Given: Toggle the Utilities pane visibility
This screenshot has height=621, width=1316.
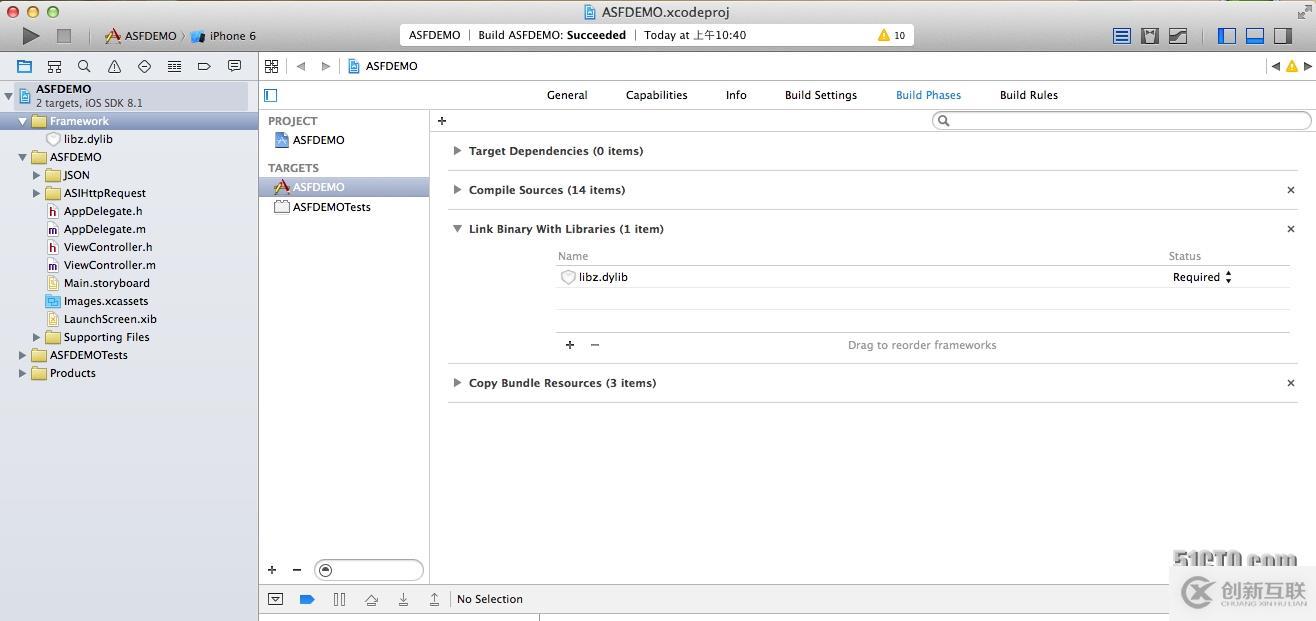Looking at the screenshot, I should pos(1283,36).
